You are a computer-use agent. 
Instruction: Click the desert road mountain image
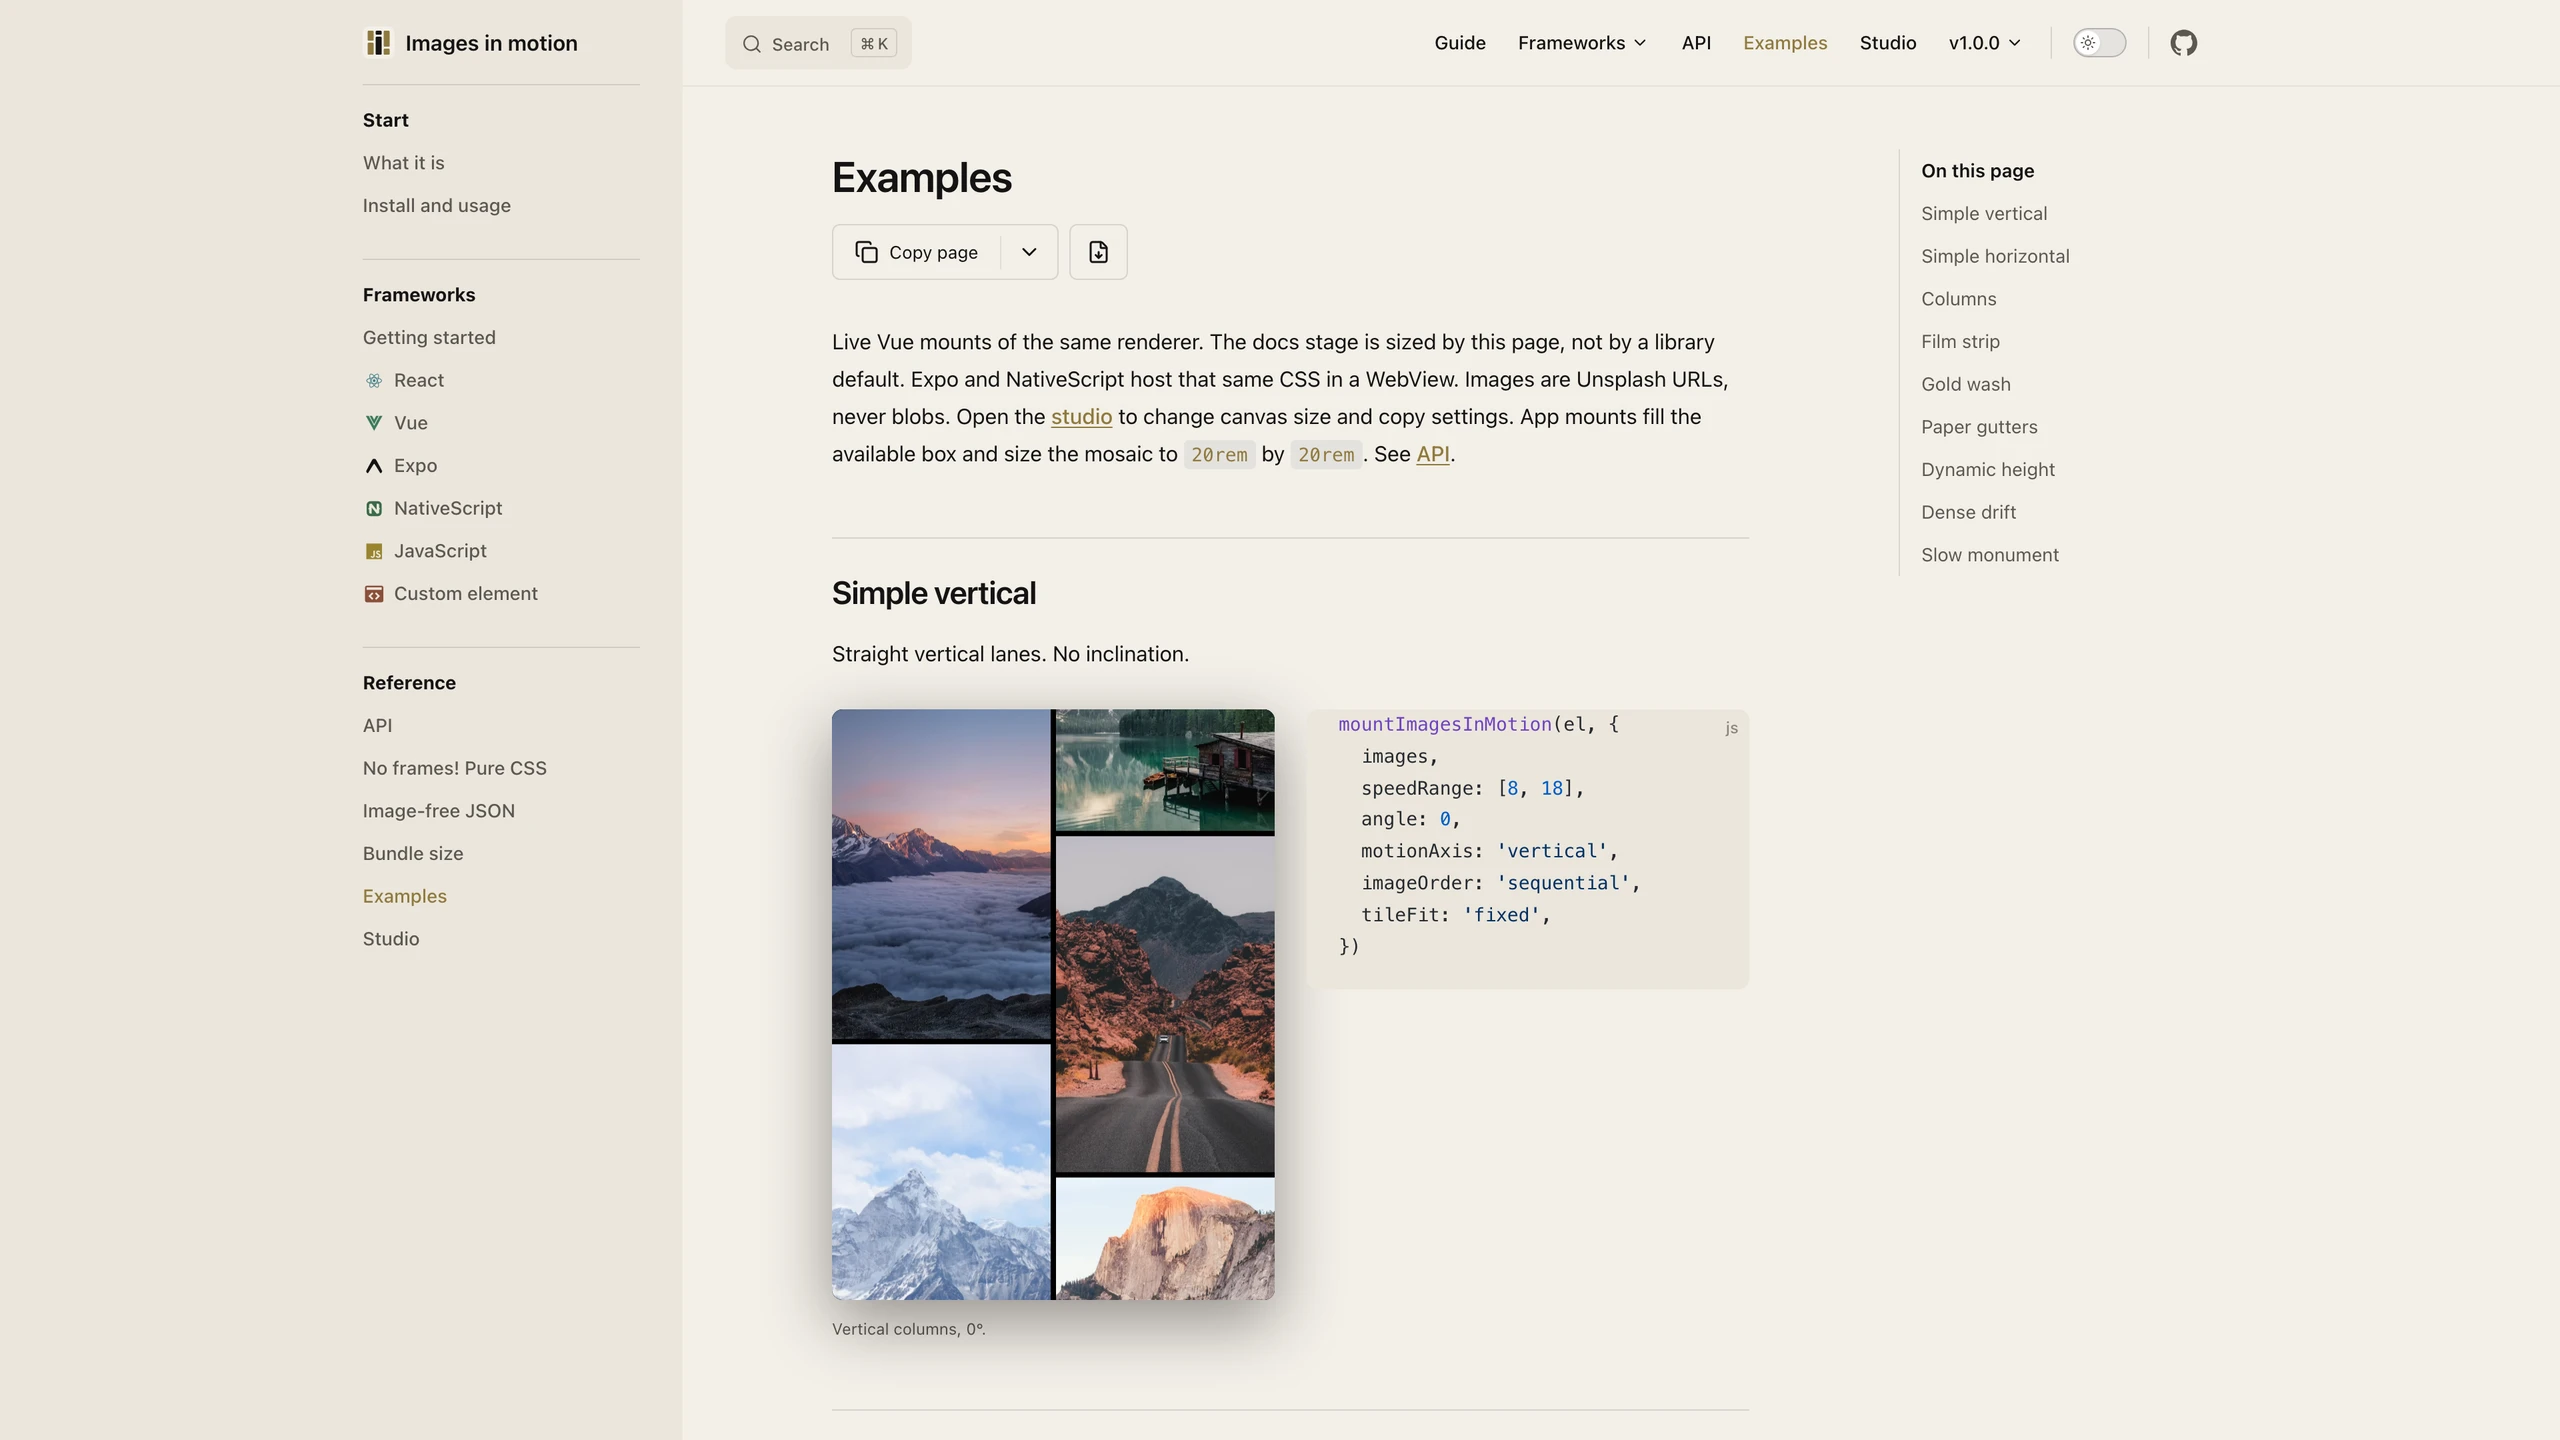pos(1165,1003)
